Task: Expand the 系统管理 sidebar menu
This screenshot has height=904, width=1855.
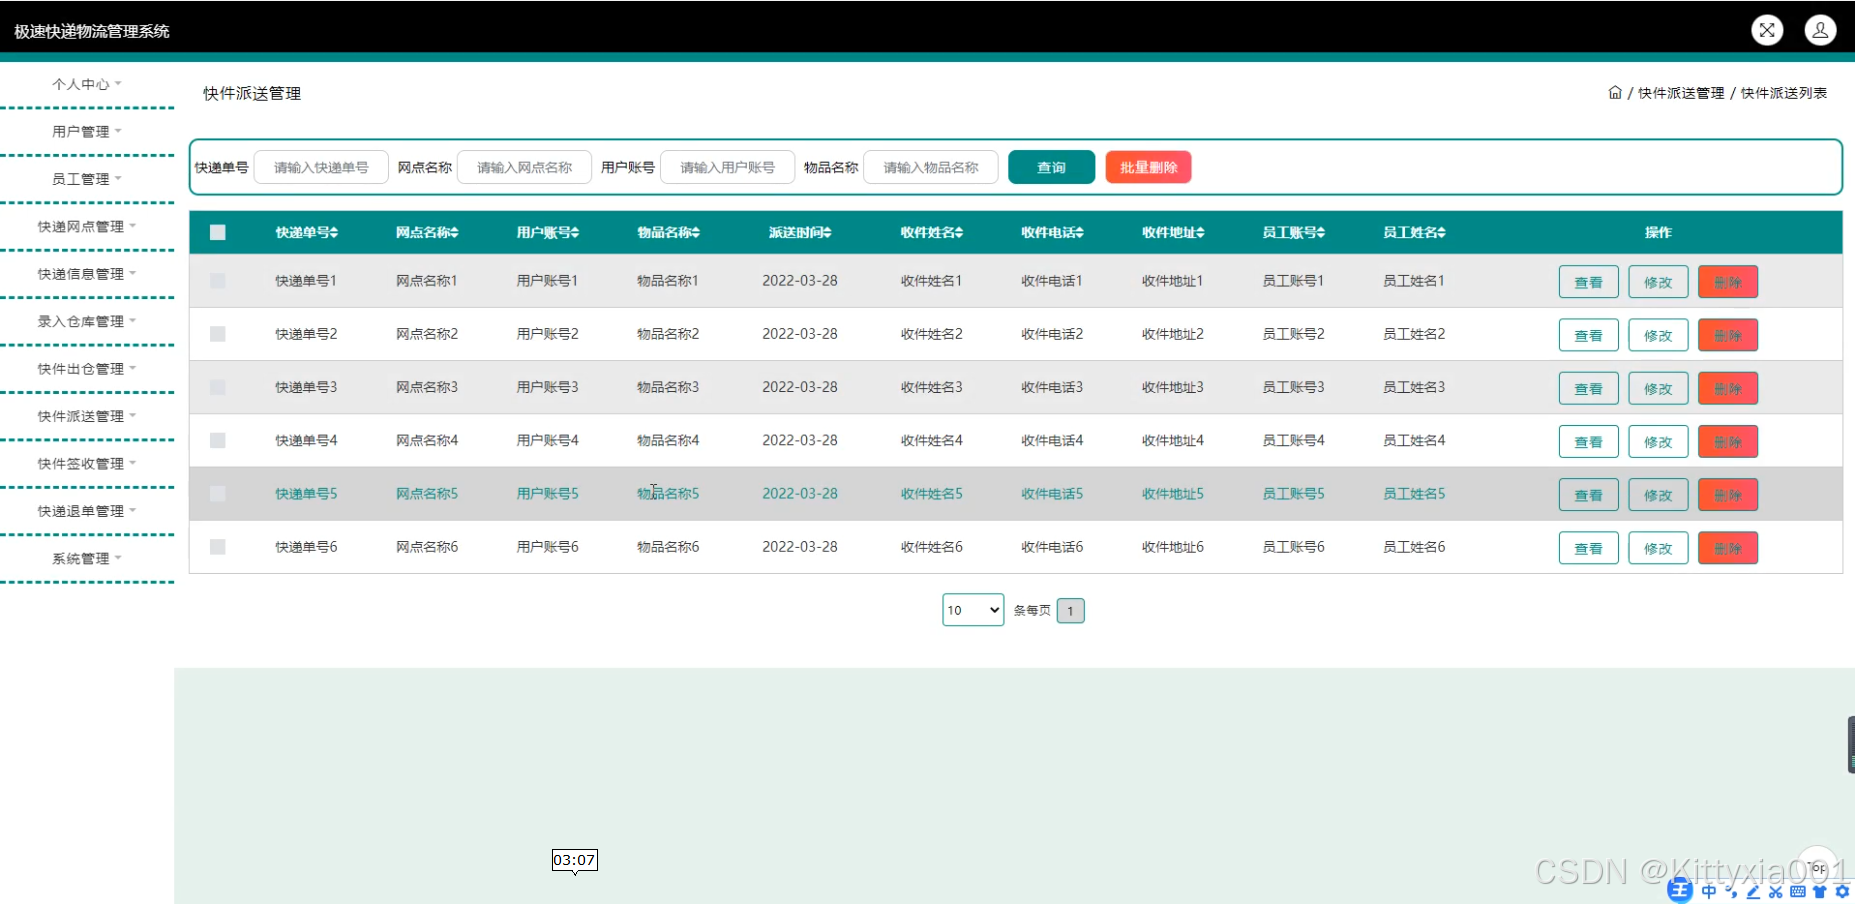Action: (x=86, y=559)
